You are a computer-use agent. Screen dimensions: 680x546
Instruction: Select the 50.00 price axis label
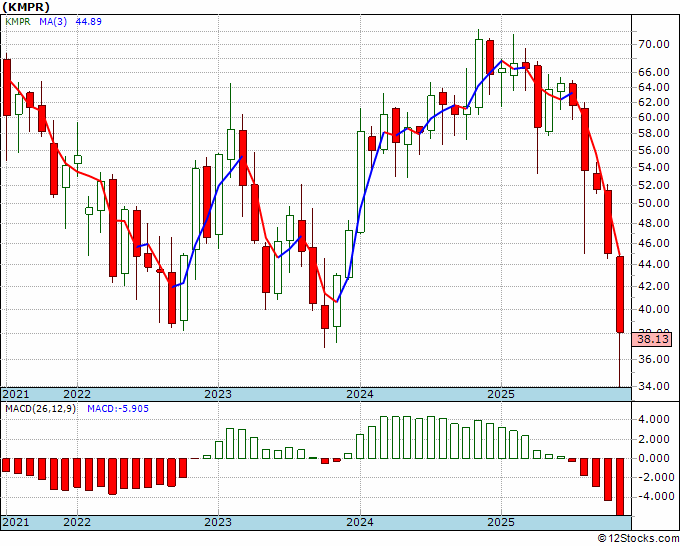[x=653, y=203]
